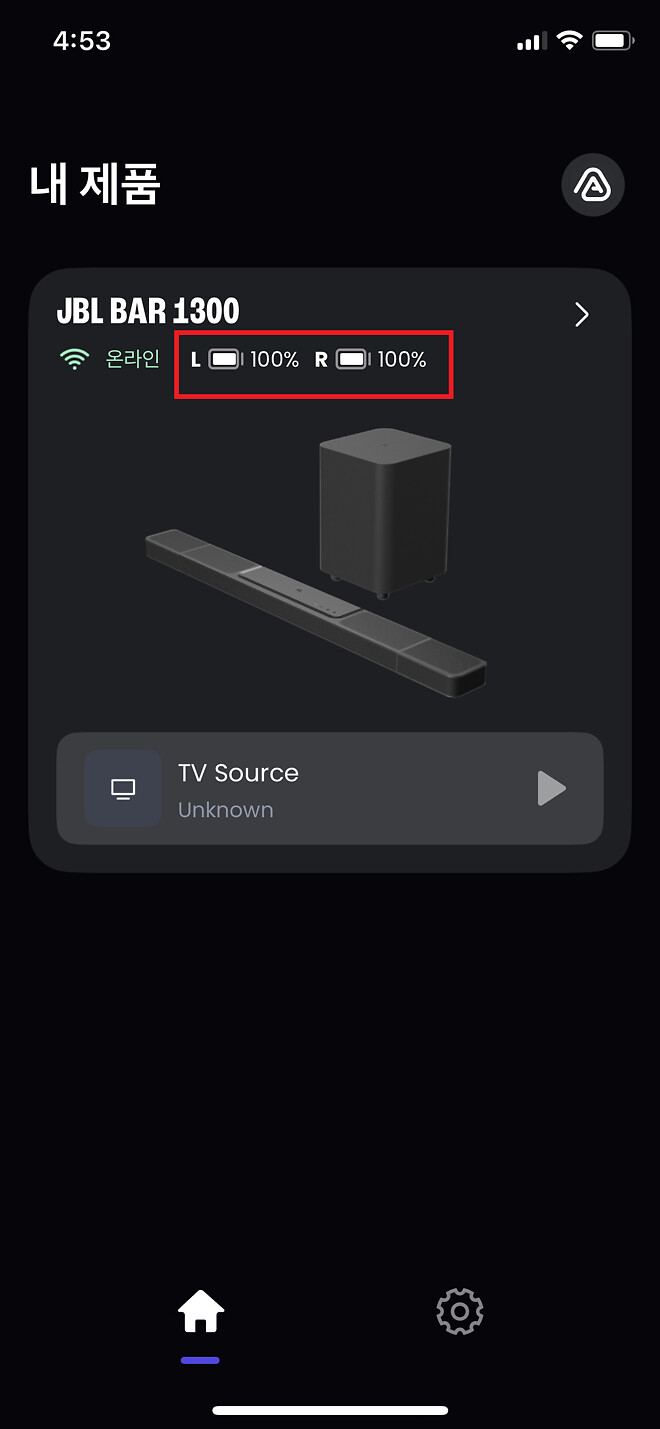Tap the status bar Wi-Fi icon

pyautogui.click(x=570, y=41)
